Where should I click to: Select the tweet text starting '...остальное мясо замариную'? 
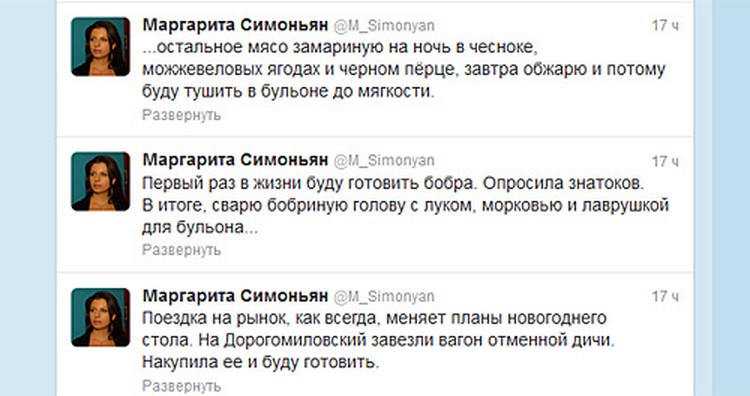[404, 69]
